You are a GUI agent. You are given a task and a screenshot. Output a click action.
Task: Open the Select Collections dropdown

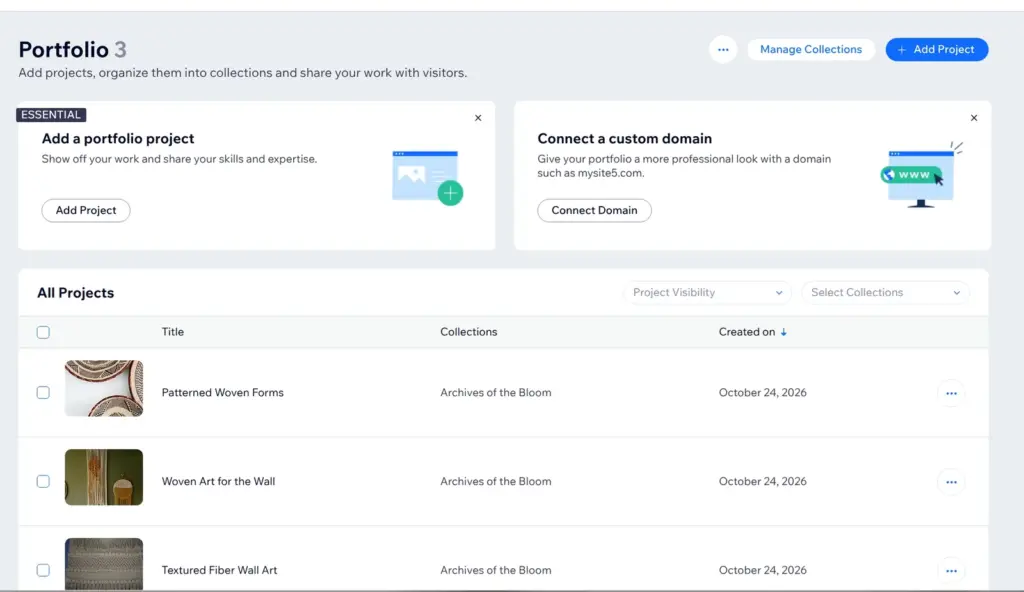point(885,293)
